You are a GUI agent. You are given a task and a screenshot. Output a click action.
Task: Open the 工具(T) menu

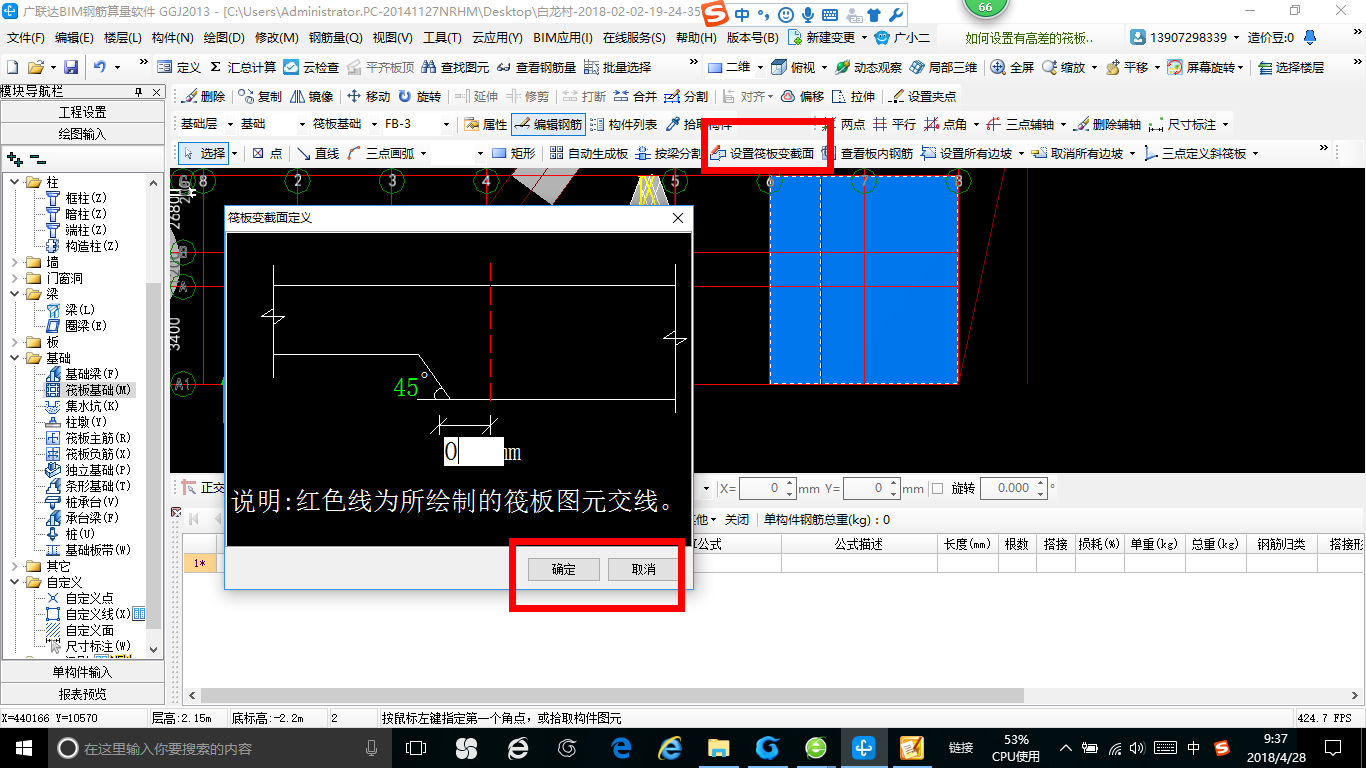click(441, 38)
